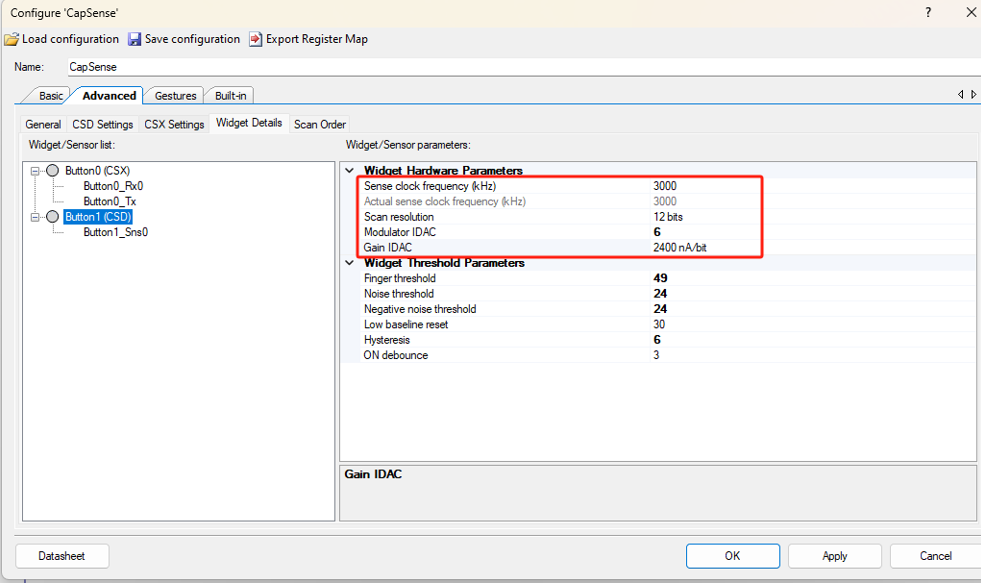Viewport: 981px width, 583px height.
Task: Collapse the Widget Threshold Parameters section
Action: (x=350, y=263)
